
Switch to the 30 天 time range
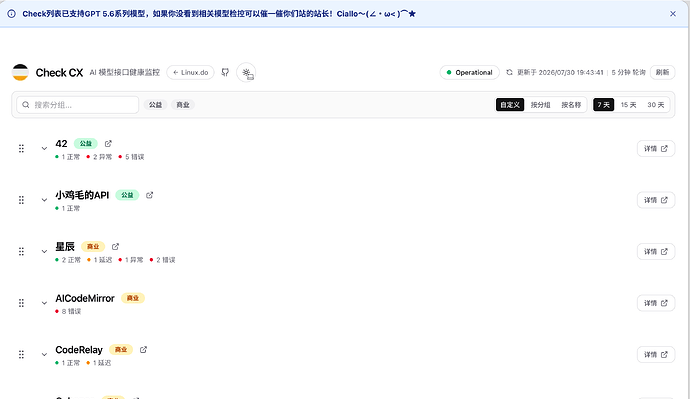coord(655,105)
